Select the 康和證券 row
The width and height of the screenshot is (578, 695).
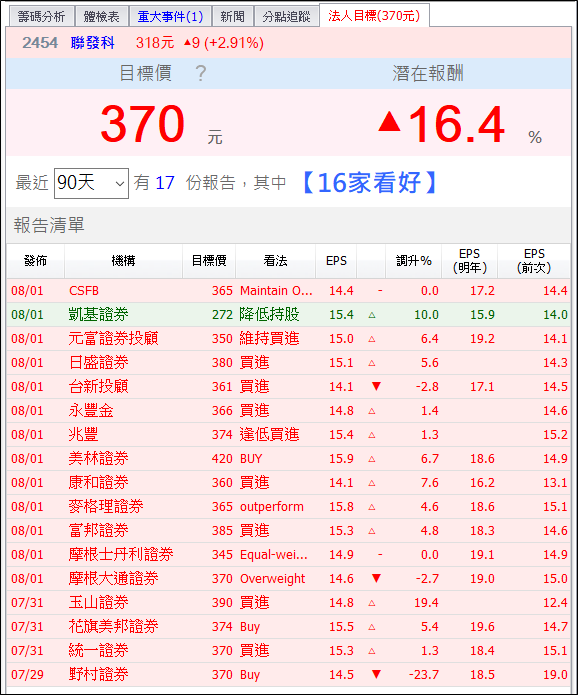coord(289,482)
